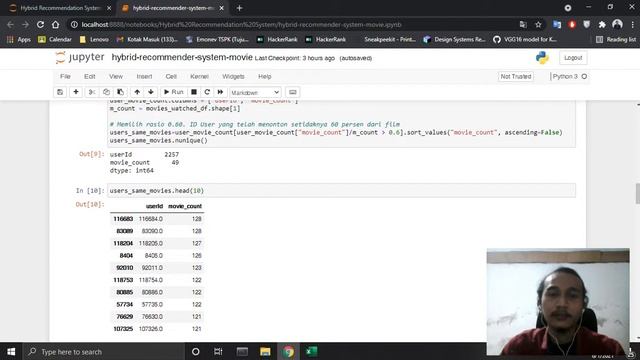This screenshot has height=360, width=640.
Task: Paste cells below in the toolbar
Action: [120, 92]
